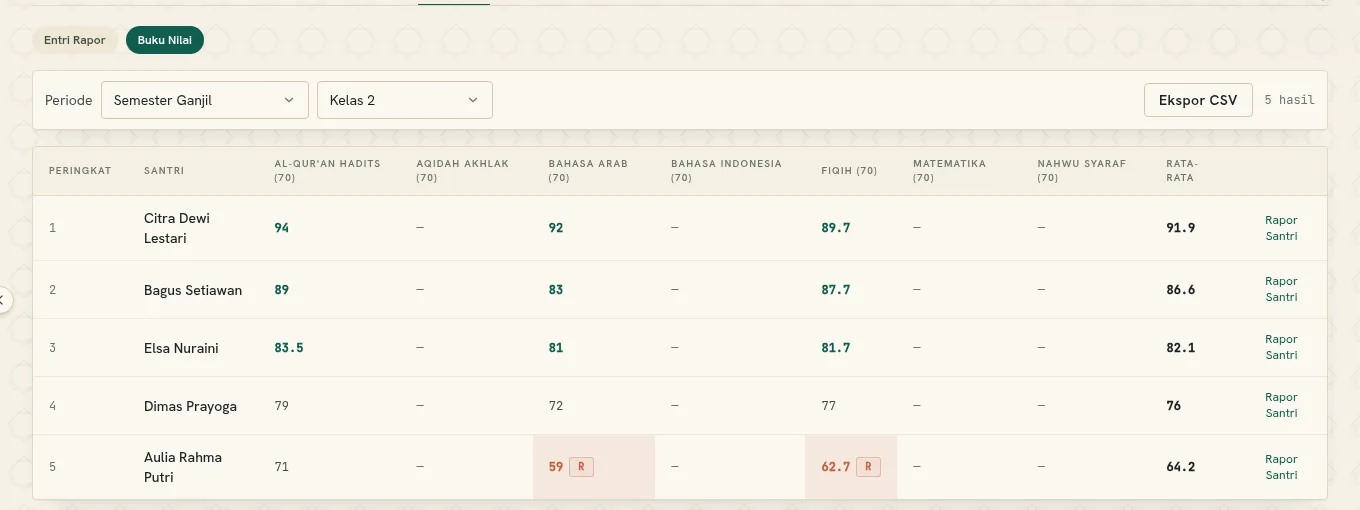Click Elsa's Bahasa Arab score 81
The height and width of the screenshot is (510, 1360).
point(556,348)
